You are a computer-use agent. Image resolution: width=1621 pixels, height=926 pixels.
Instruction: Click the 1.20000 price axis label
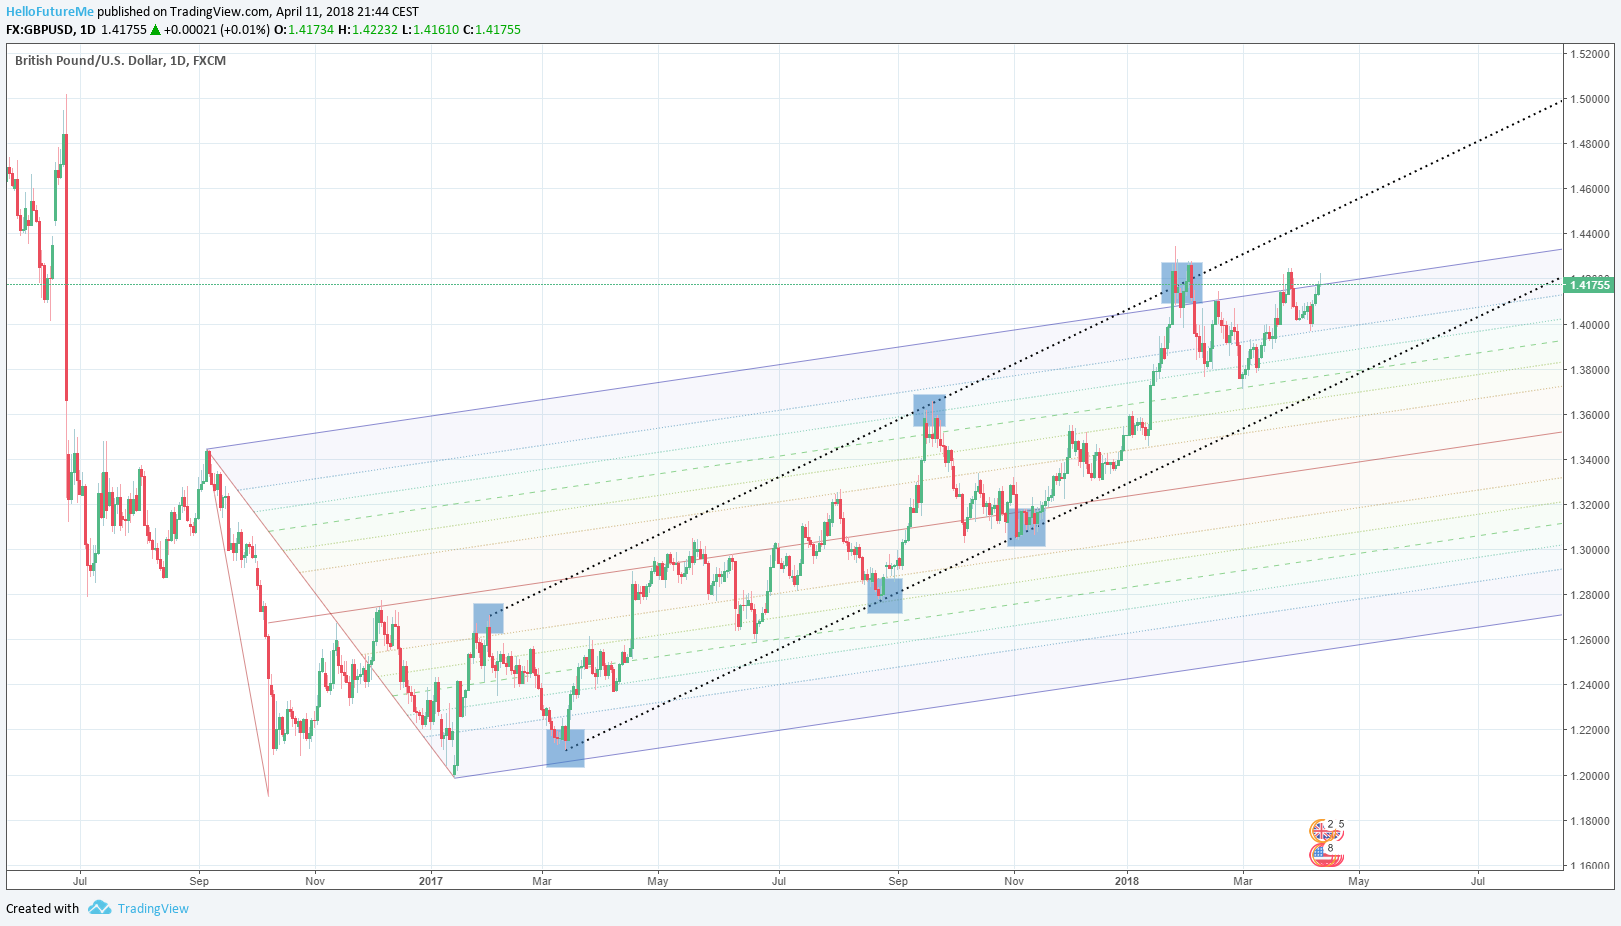tap(1590, 776)
